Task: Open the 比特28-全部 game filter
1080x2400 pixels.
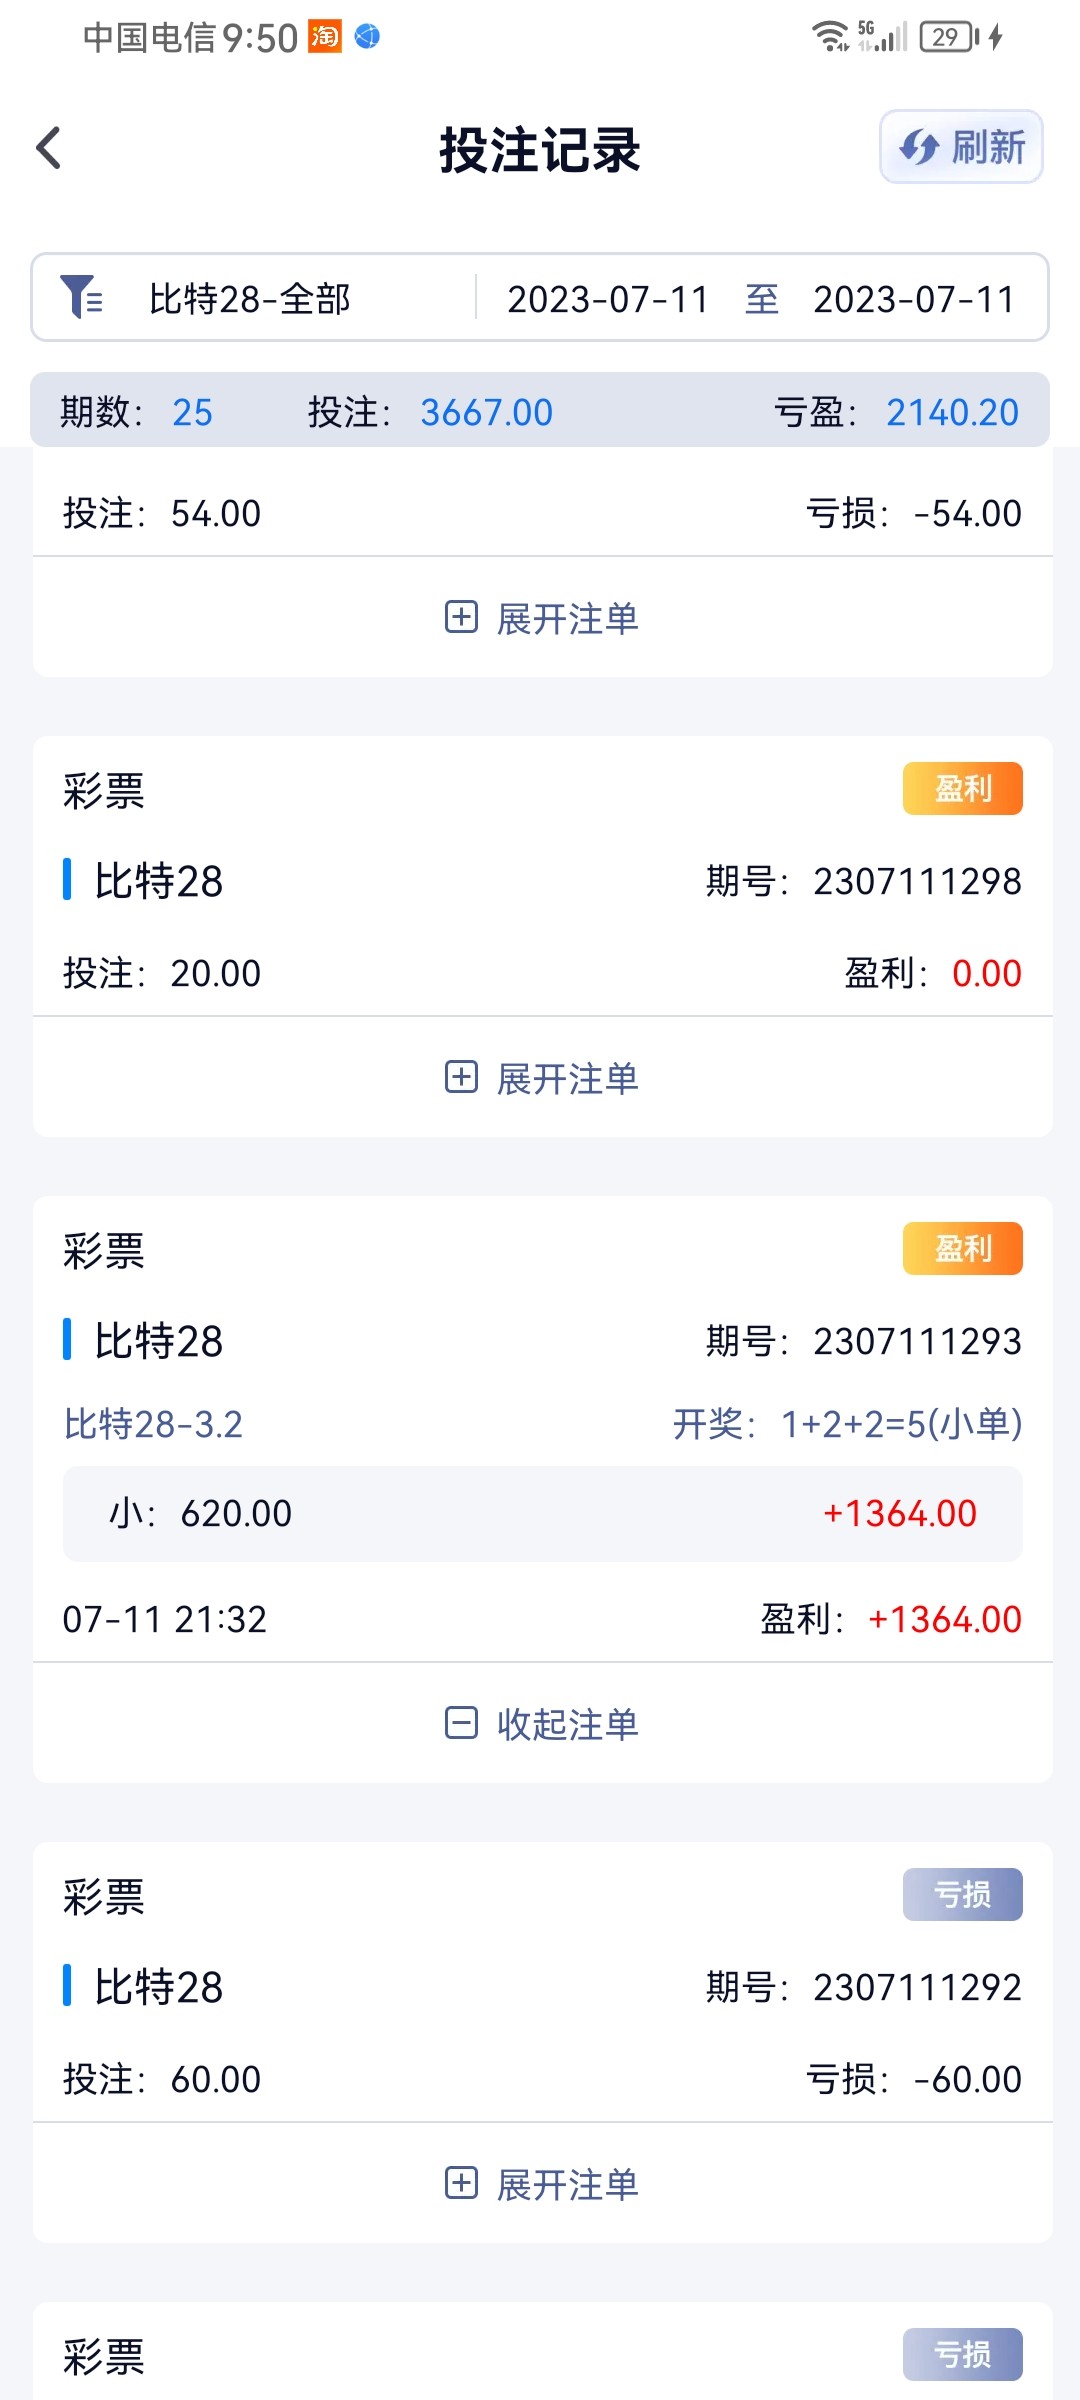Action: (x=250, y=299)
